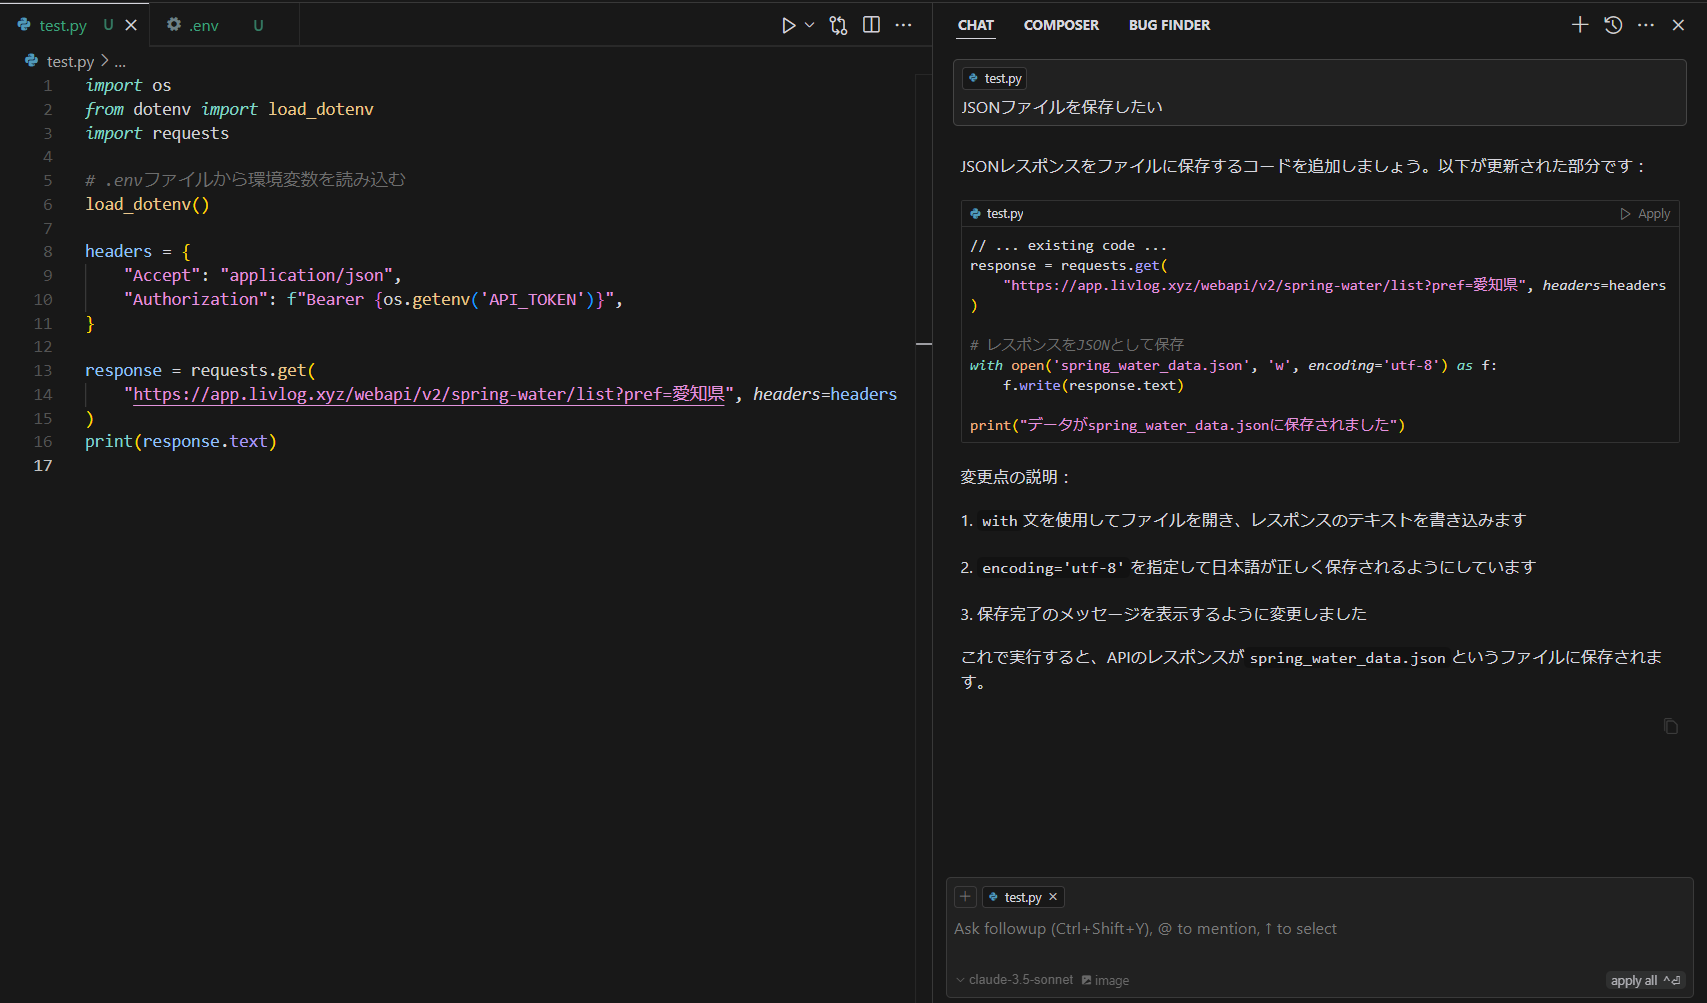Image resolution: width=1707 pixels, height=1003 pixels.
Task: Click line number 17 in the gutter
Action: [x=43, y=466]
